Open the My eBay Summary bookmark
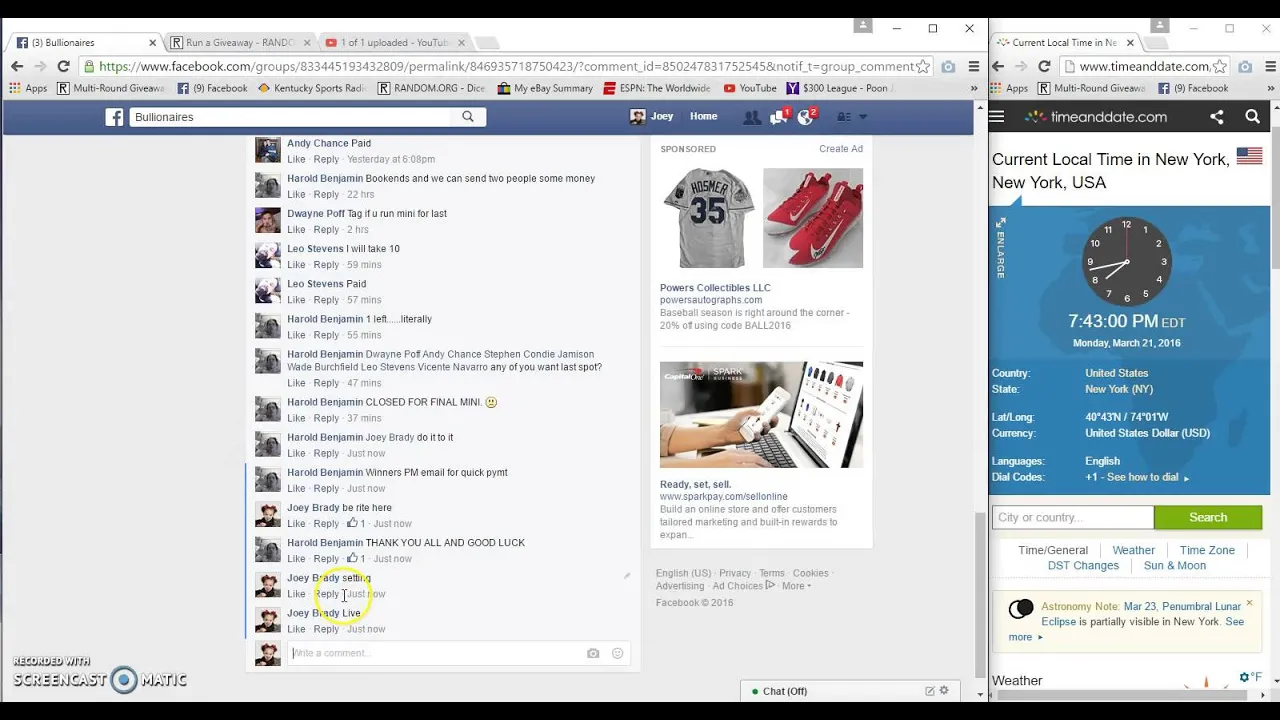The image size is (1280, 720). (545, 88)
